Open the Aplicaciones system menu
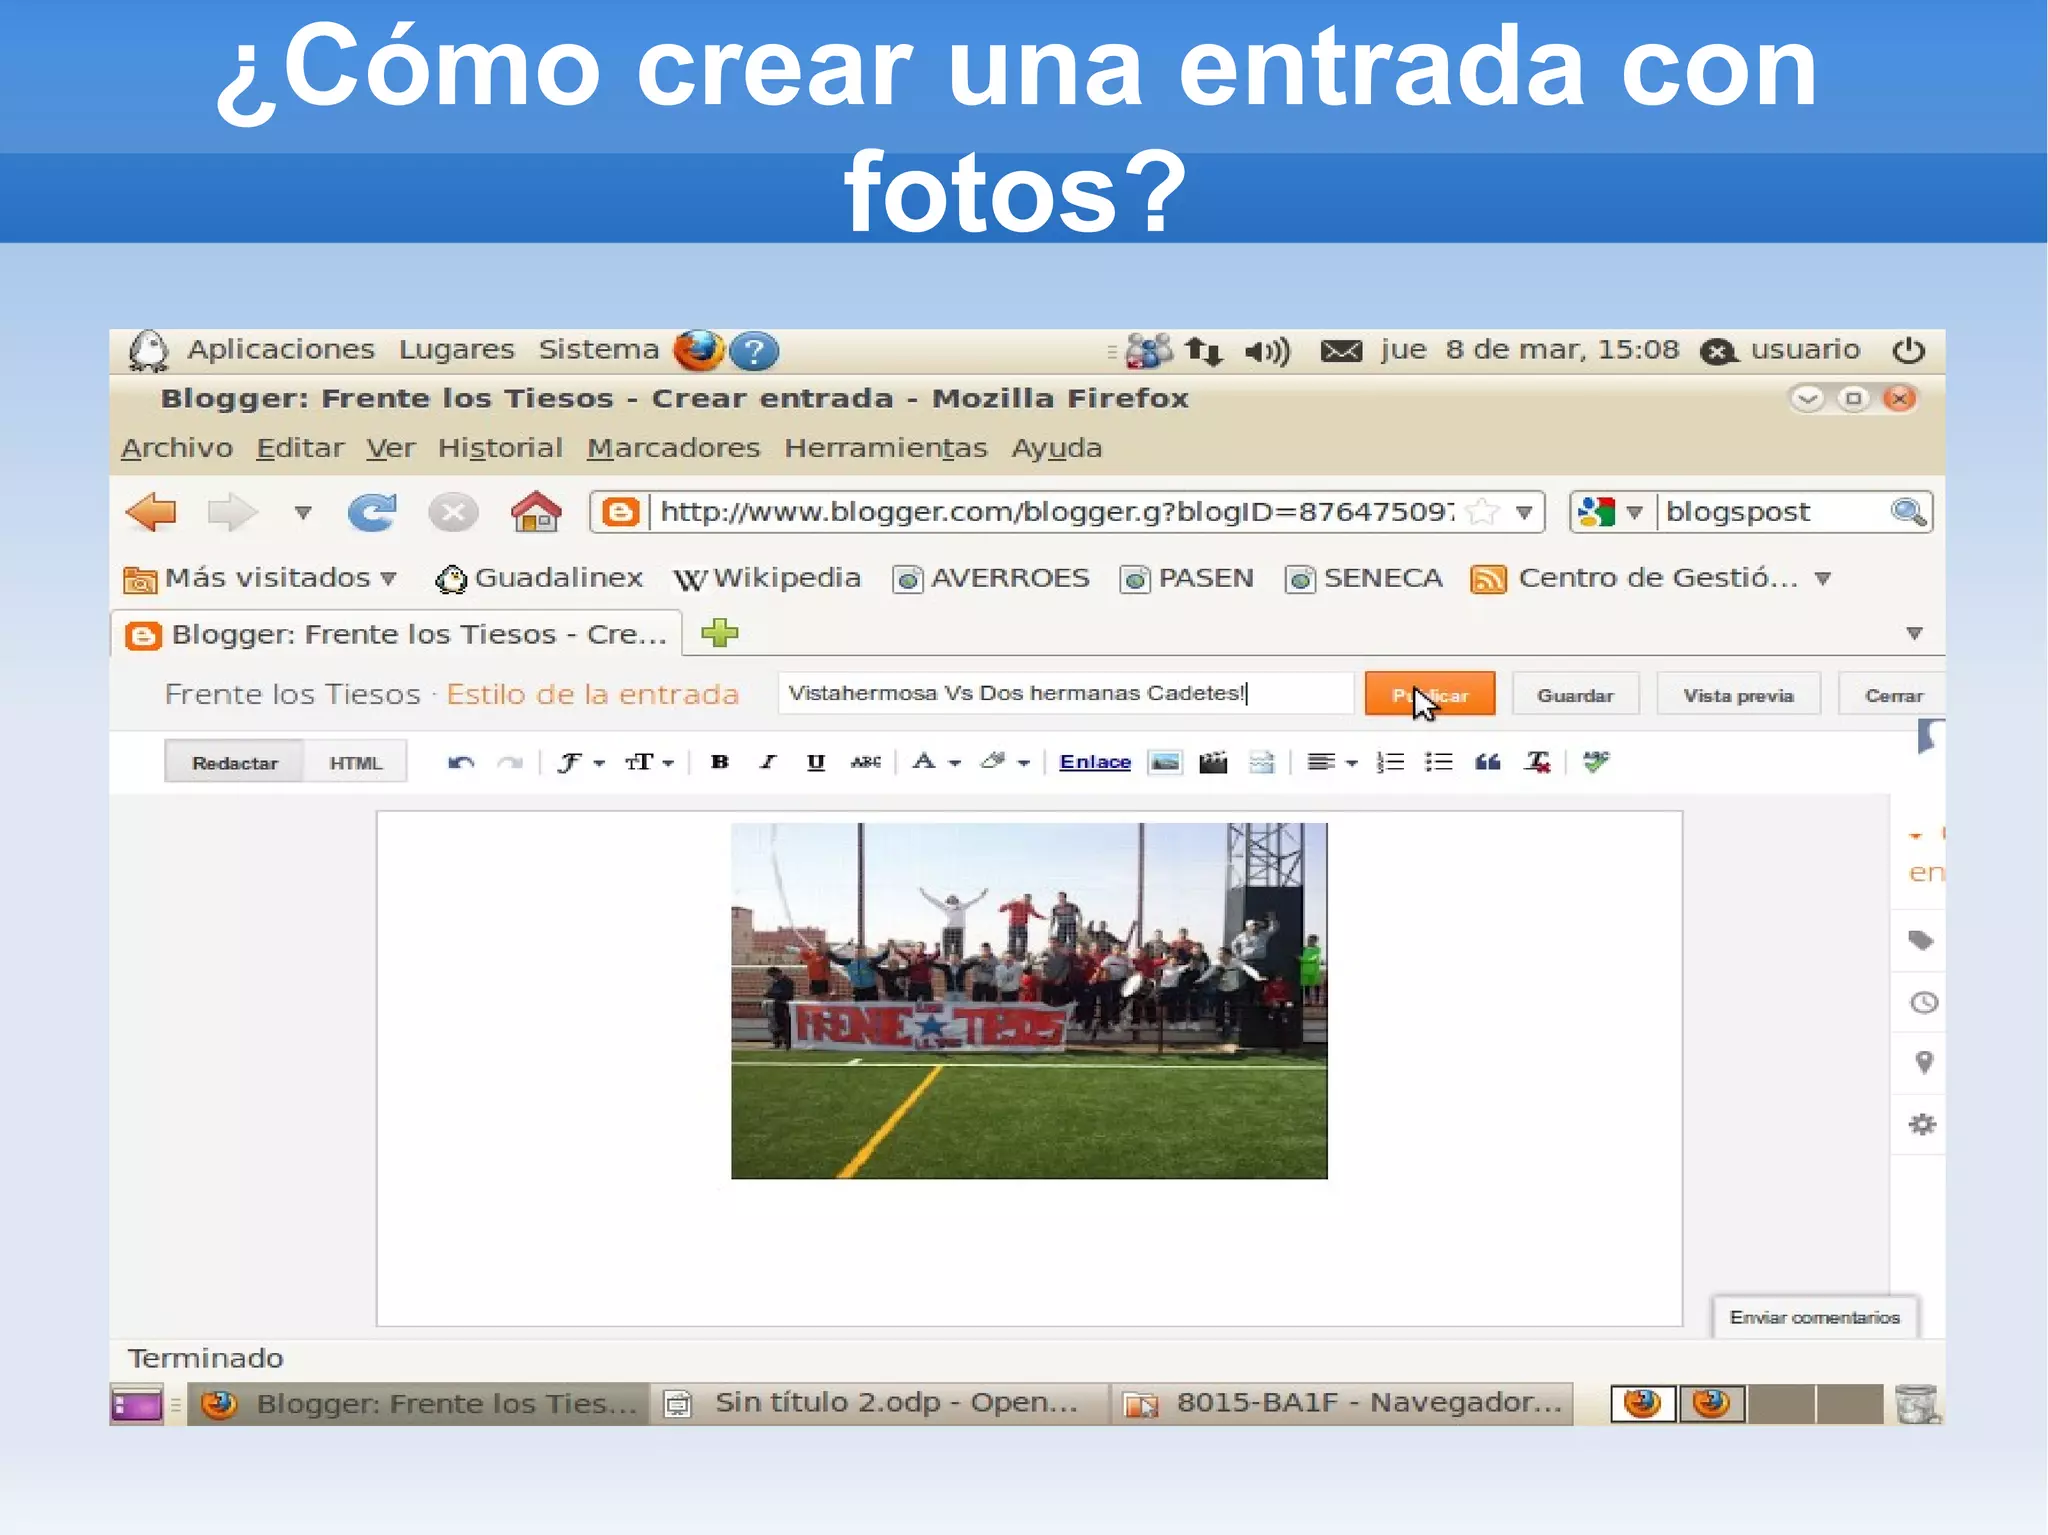This screenshot has width=2048, height=1535. tap(280, 350)
